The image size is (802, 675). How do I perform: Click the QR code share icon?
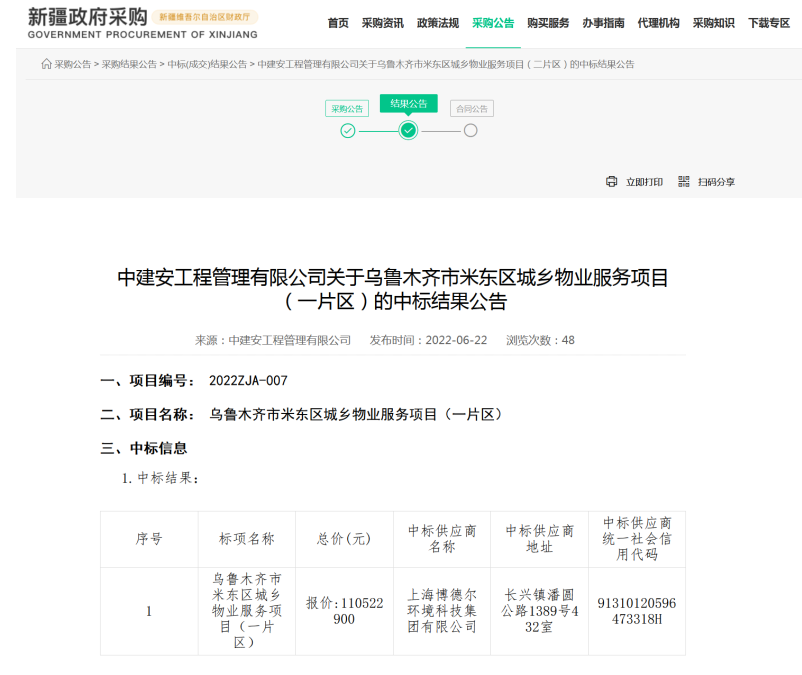(684, 182)
